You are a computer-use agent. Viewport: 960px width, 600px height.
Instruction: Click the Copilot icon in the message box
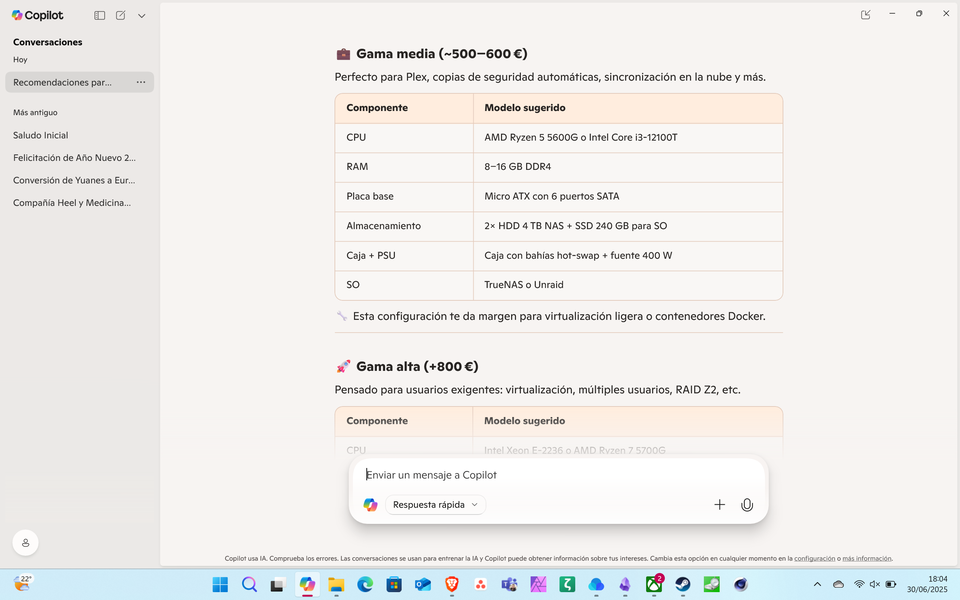370,504
